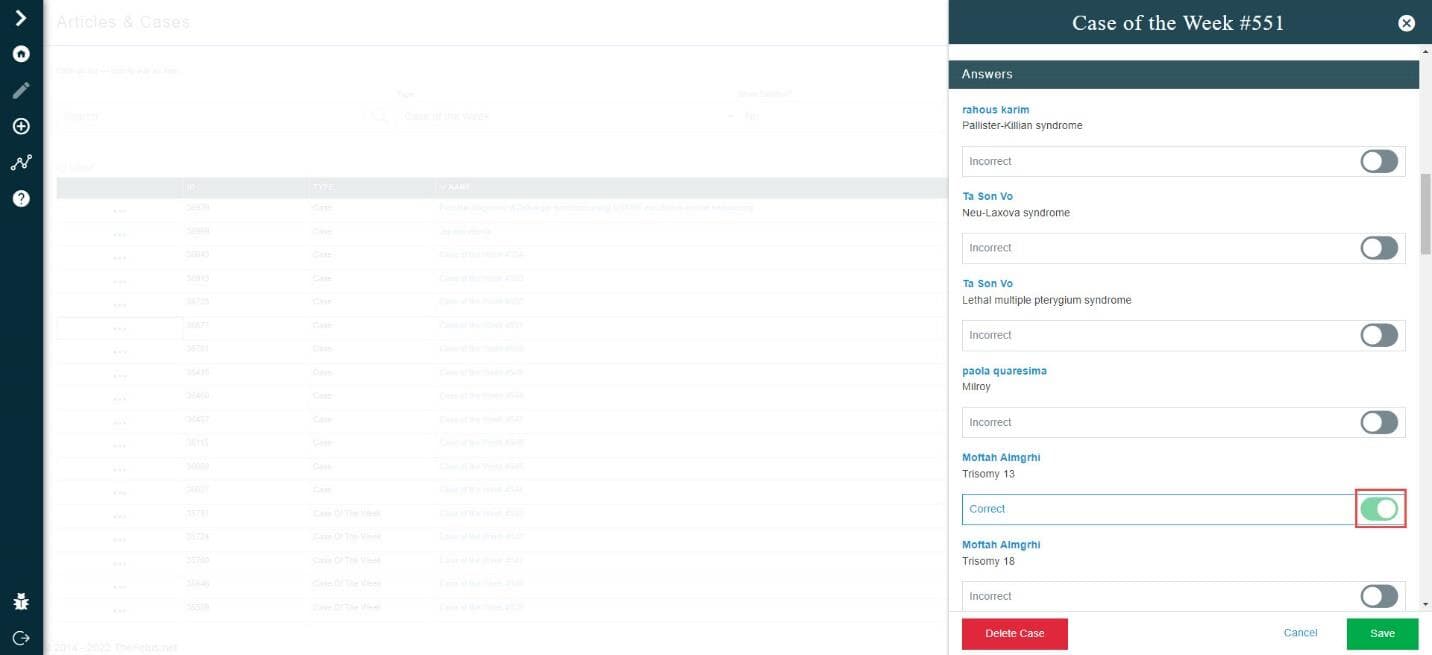This screenshot has width=1432, height=655.
Task: Turn off the Trisomy 13 correct toggle
Action: 1380,509
